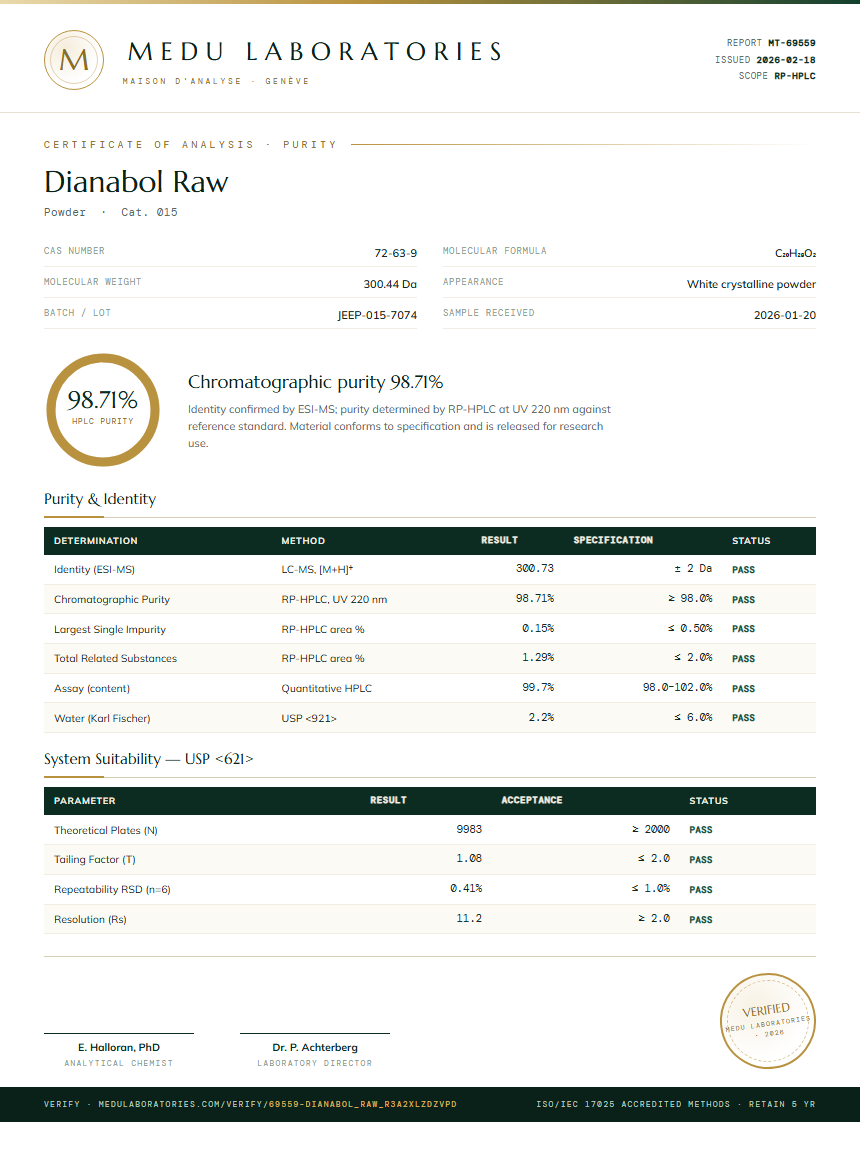
Task: Click PASS status in Resolution (Rs) row
Action: click(701, 919)
